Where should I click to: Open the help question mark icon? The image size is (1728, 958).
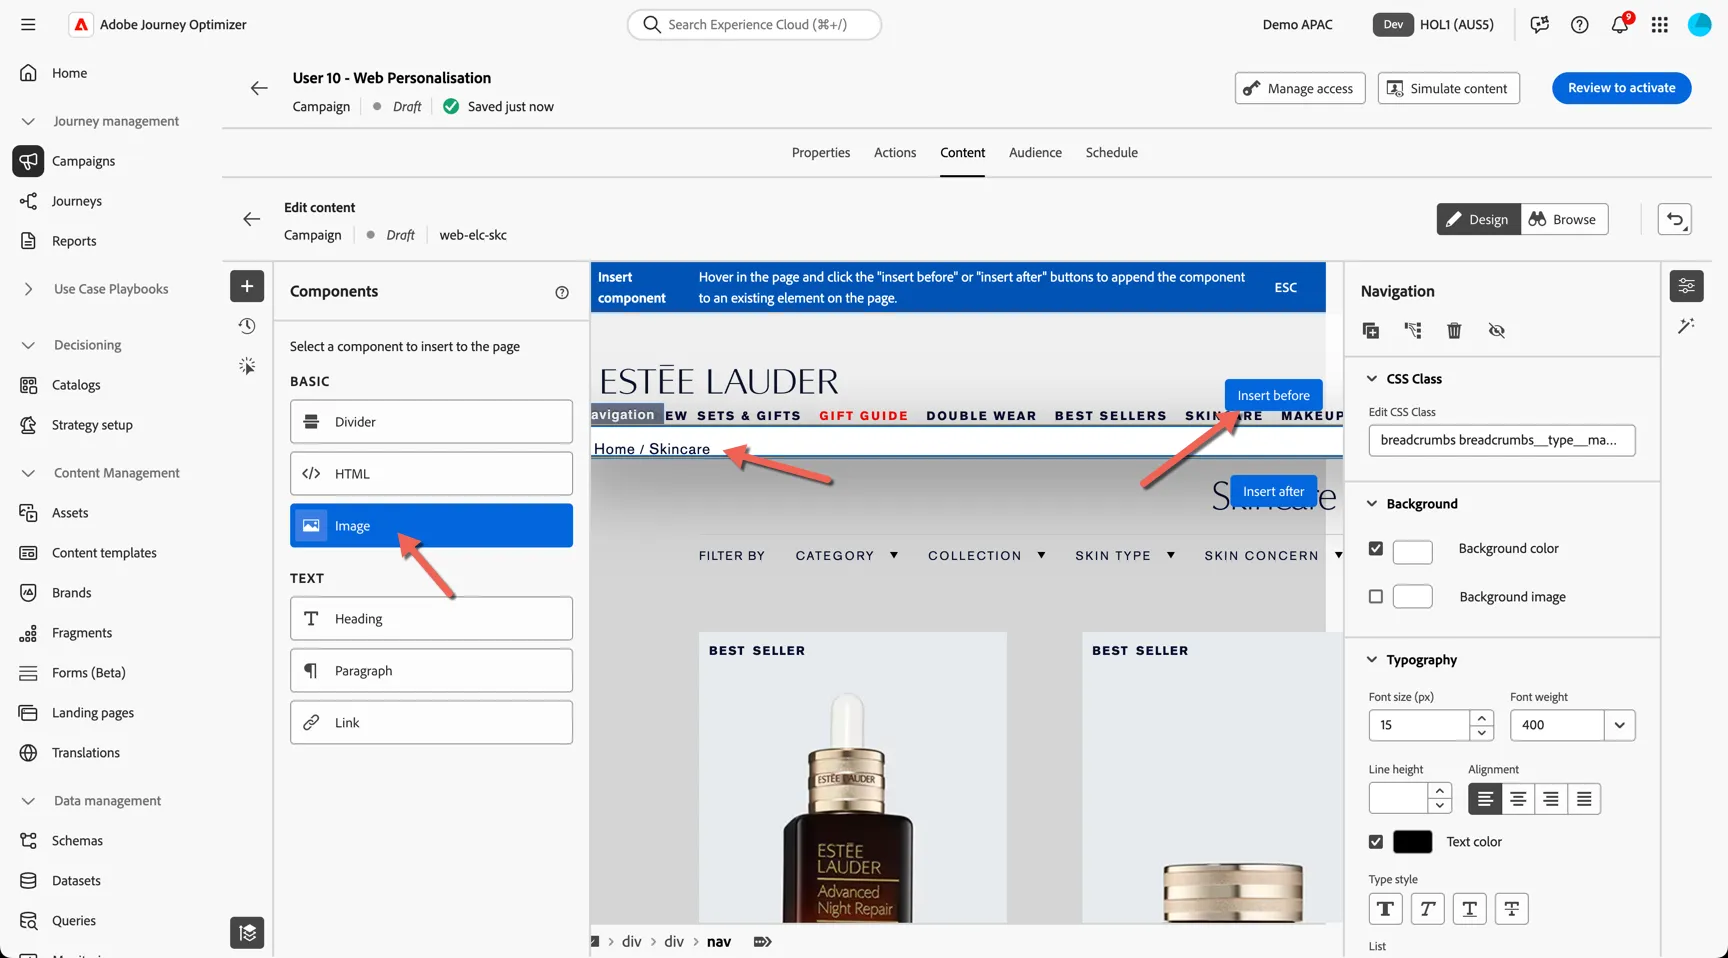tap(1579, 24)
